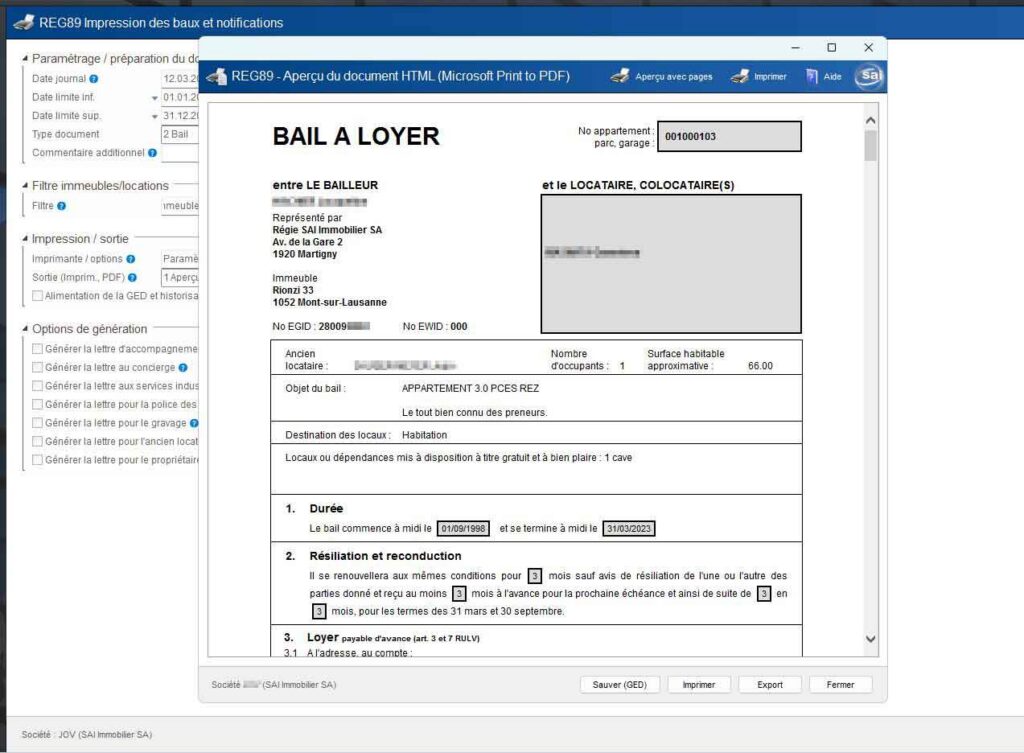Check Générer la lettre pour le gravage
Image resolution: width=1024 pixels, height=753 pixels.
click(38, 423)
